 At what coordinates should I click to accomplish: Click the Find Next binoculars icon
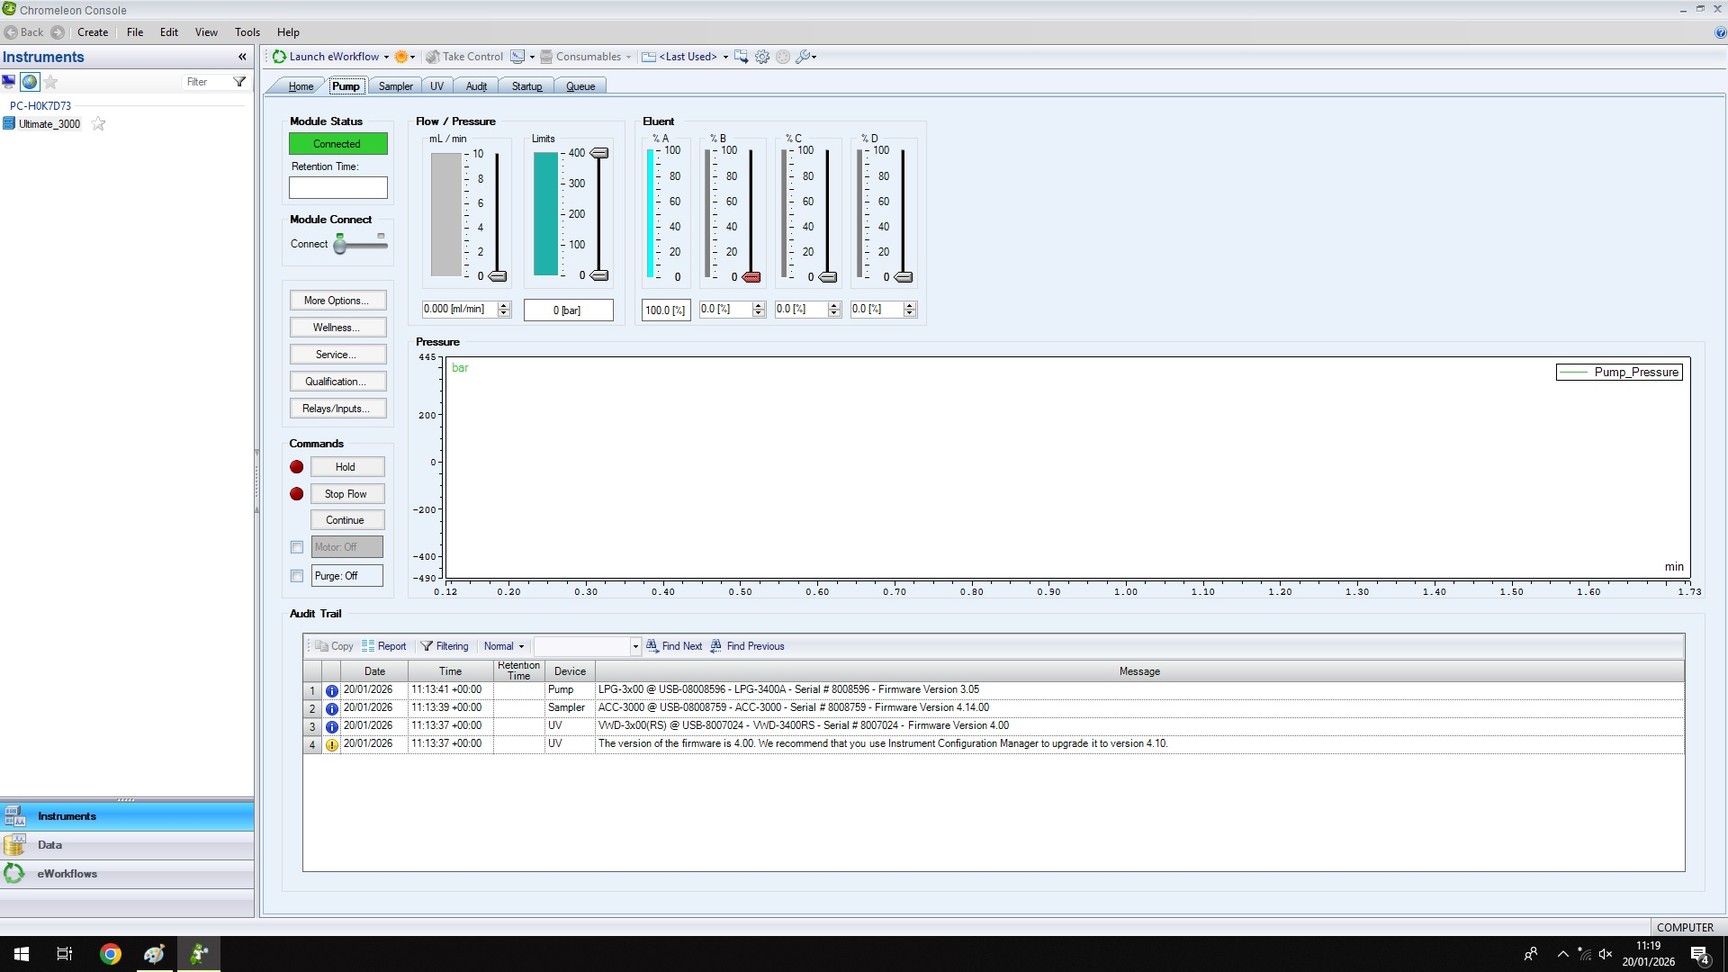[651, 646]
